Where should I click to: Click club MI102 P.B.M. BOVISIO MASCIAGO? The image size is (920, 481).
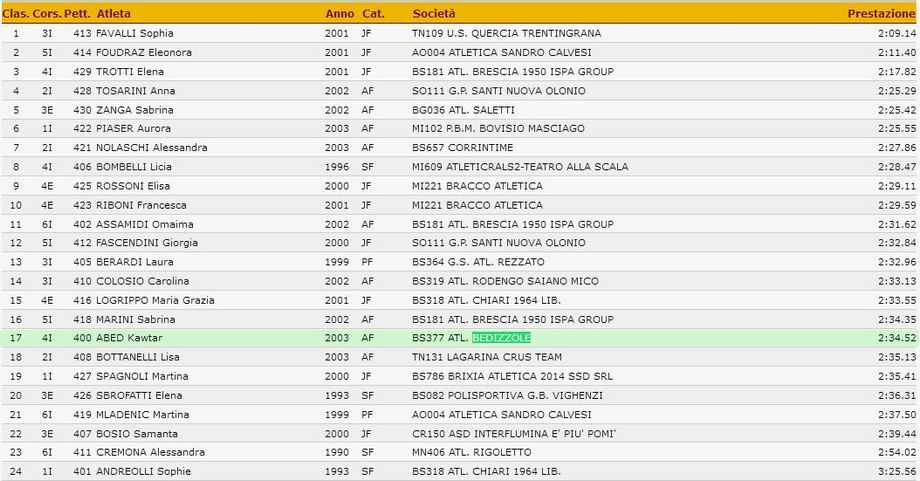(x=498, y=128)
